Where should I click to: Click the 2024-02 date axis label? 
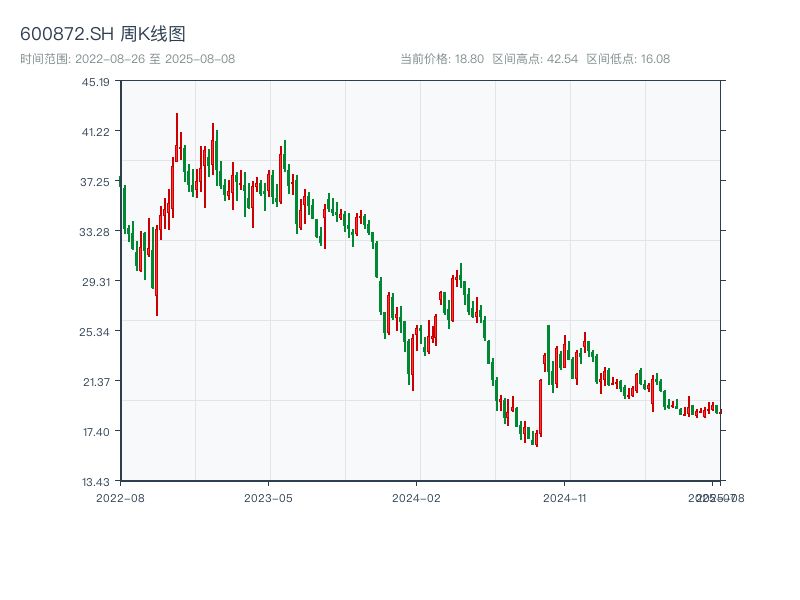pyautogui.click(x=417, y=497)
